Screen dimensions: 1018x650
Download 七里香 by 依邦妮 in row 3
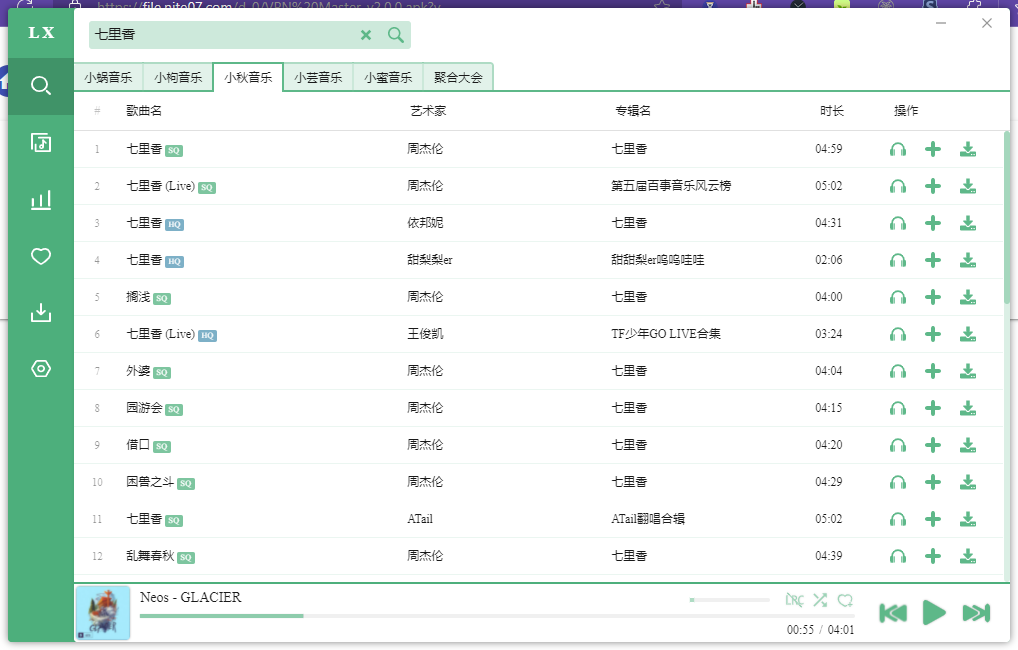968,223
